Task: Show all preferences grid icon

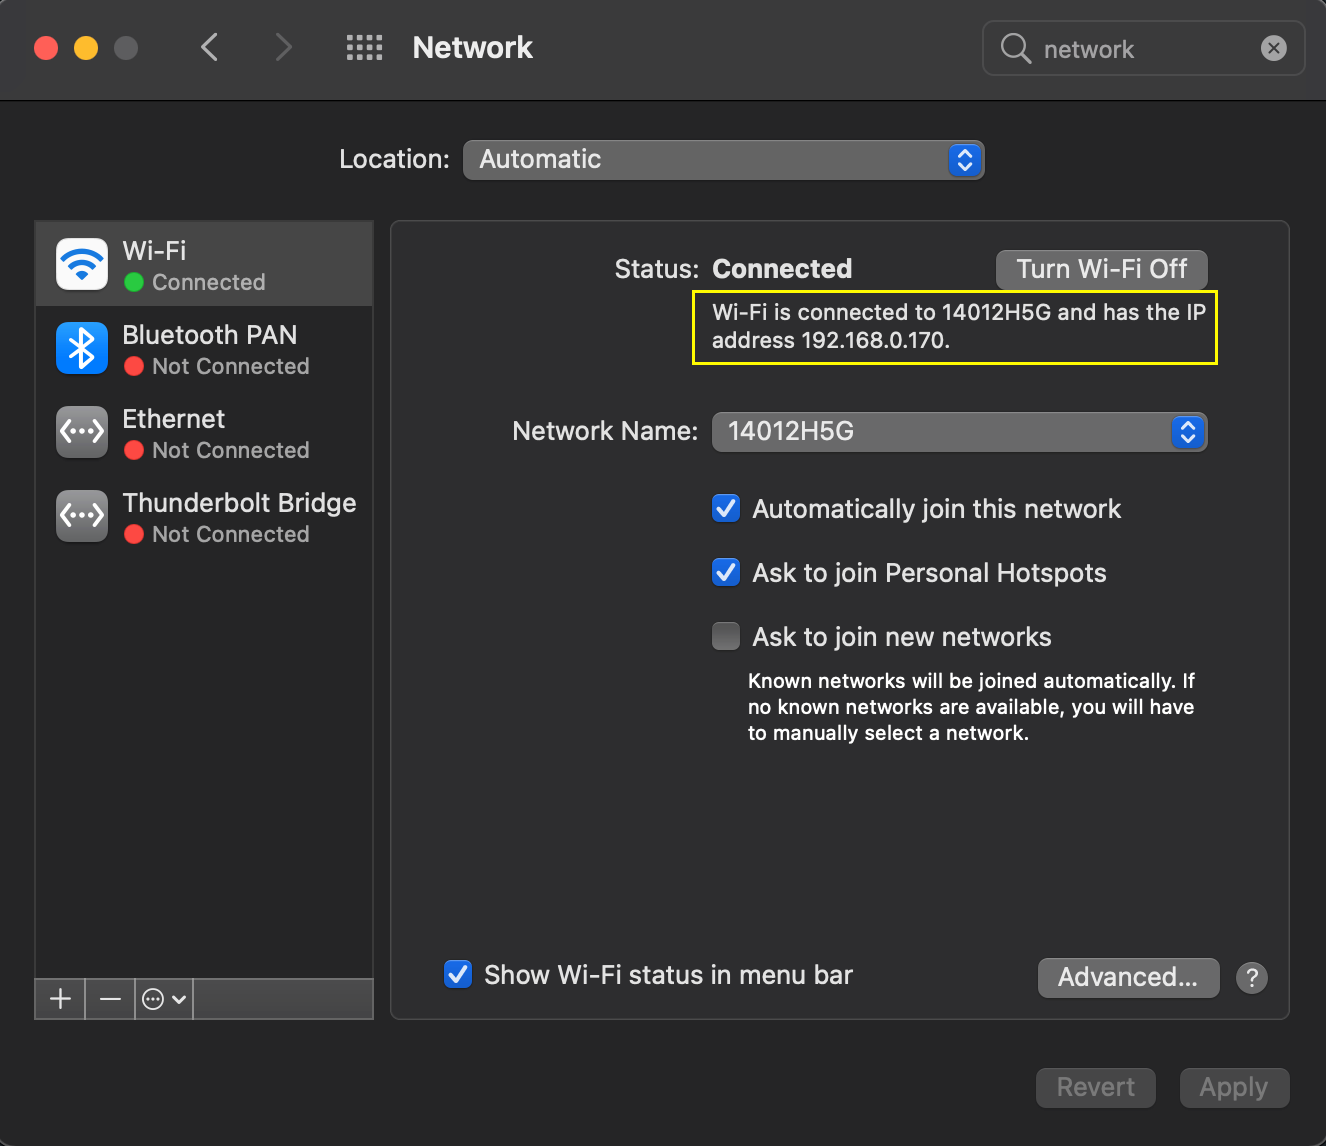Action: tap(364, 47)
